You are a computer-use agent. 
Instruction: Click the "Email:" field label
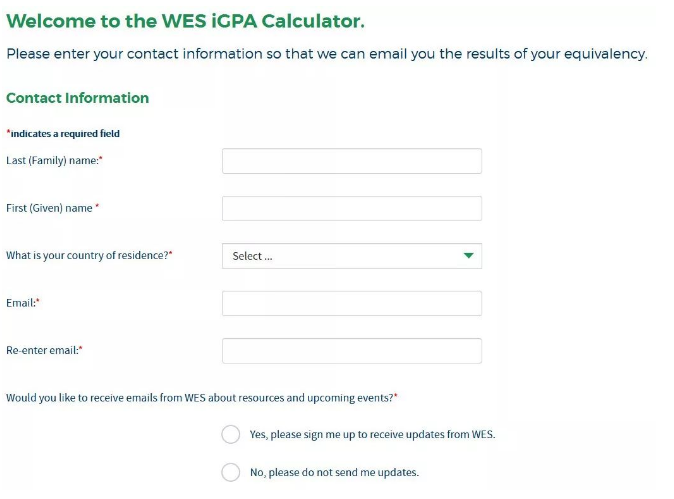(22, 303)
